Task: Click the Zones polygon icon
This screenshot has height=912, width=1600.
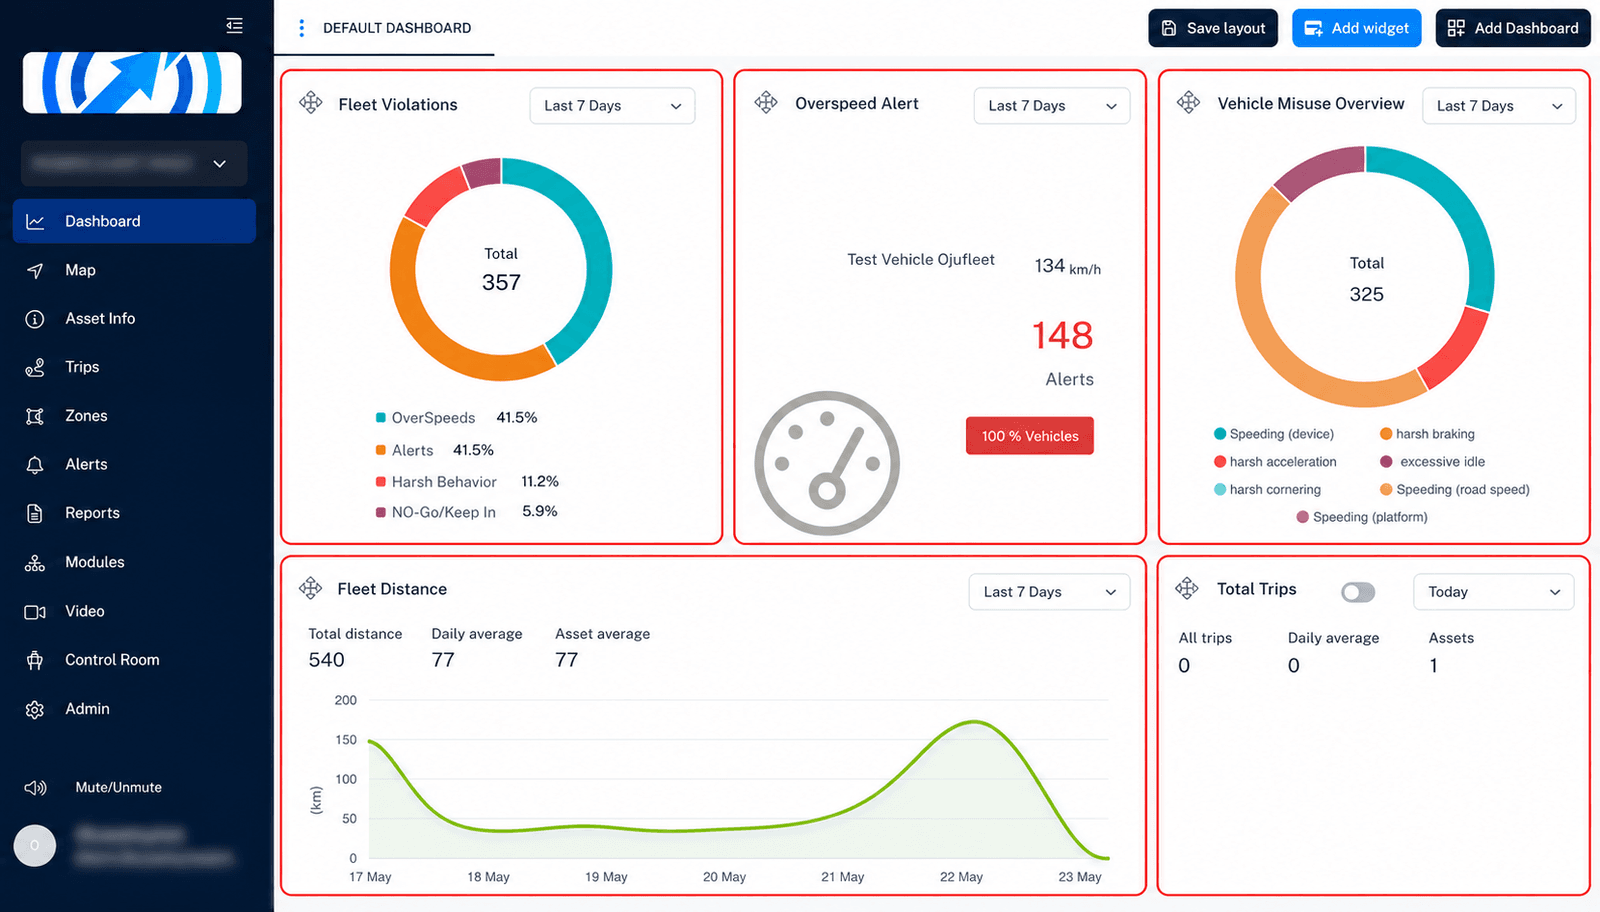Action: coord(35,416)
